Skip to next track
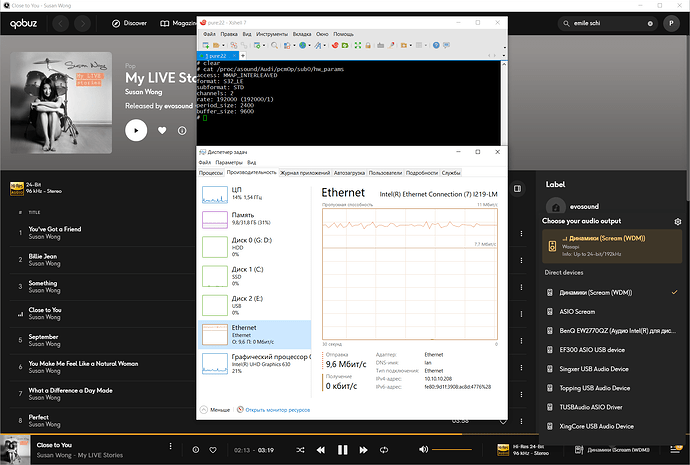Screen dimensions: 690x465 click(x=363, y=450)
